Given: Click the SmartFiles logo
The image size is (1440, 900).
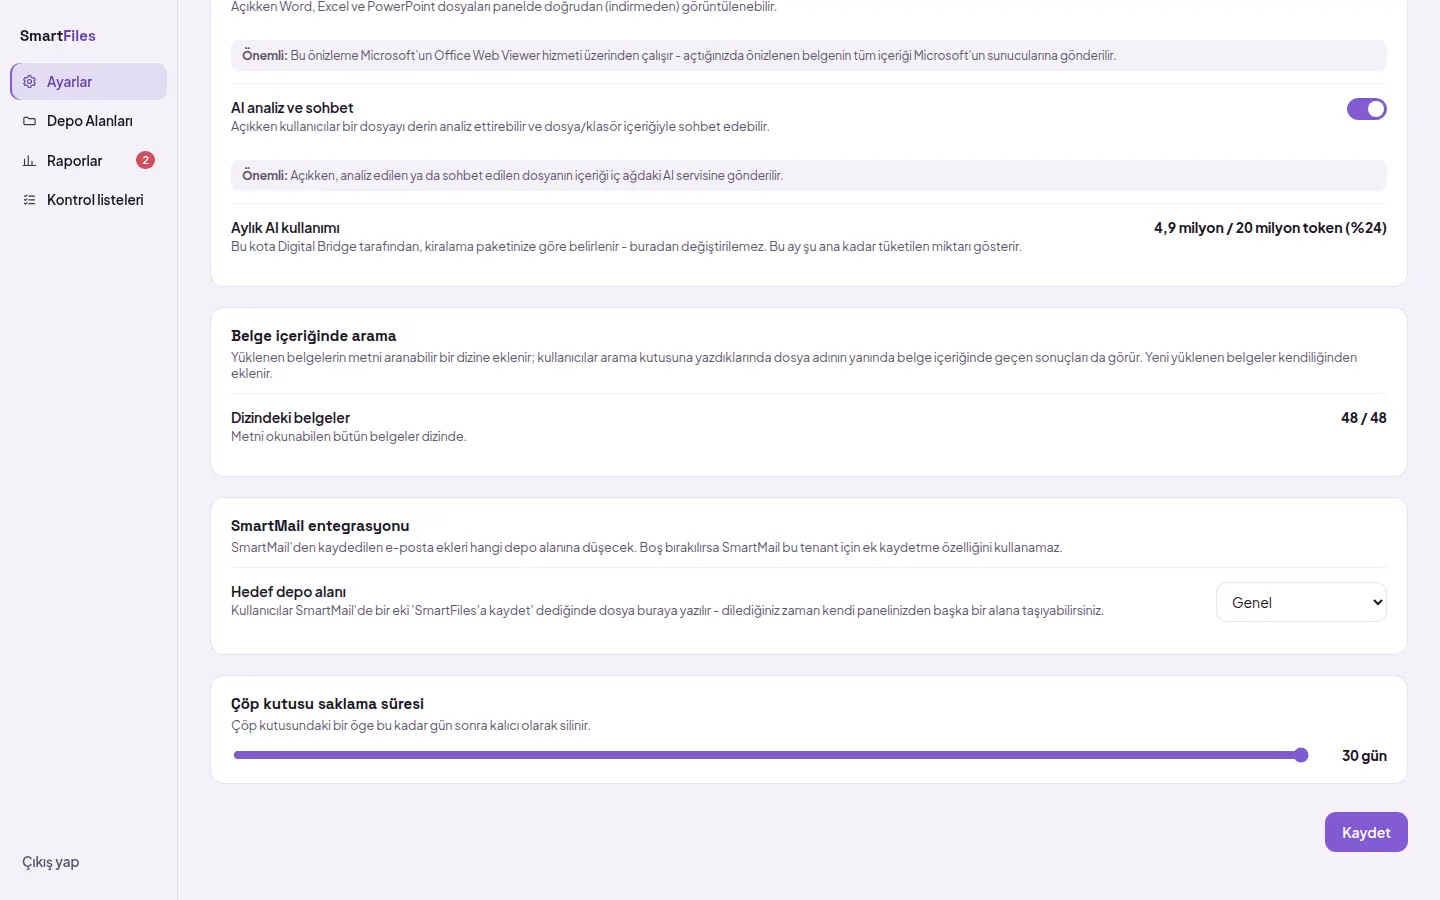Looking at the screenshot, I should 58,36.
